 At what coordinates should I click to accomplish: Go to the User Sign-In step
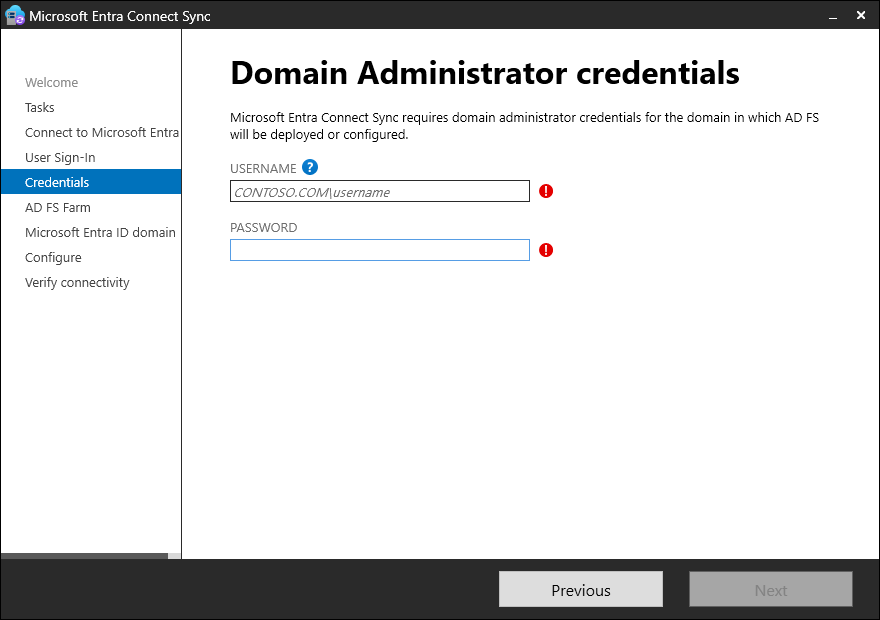(x=60, y=158)
